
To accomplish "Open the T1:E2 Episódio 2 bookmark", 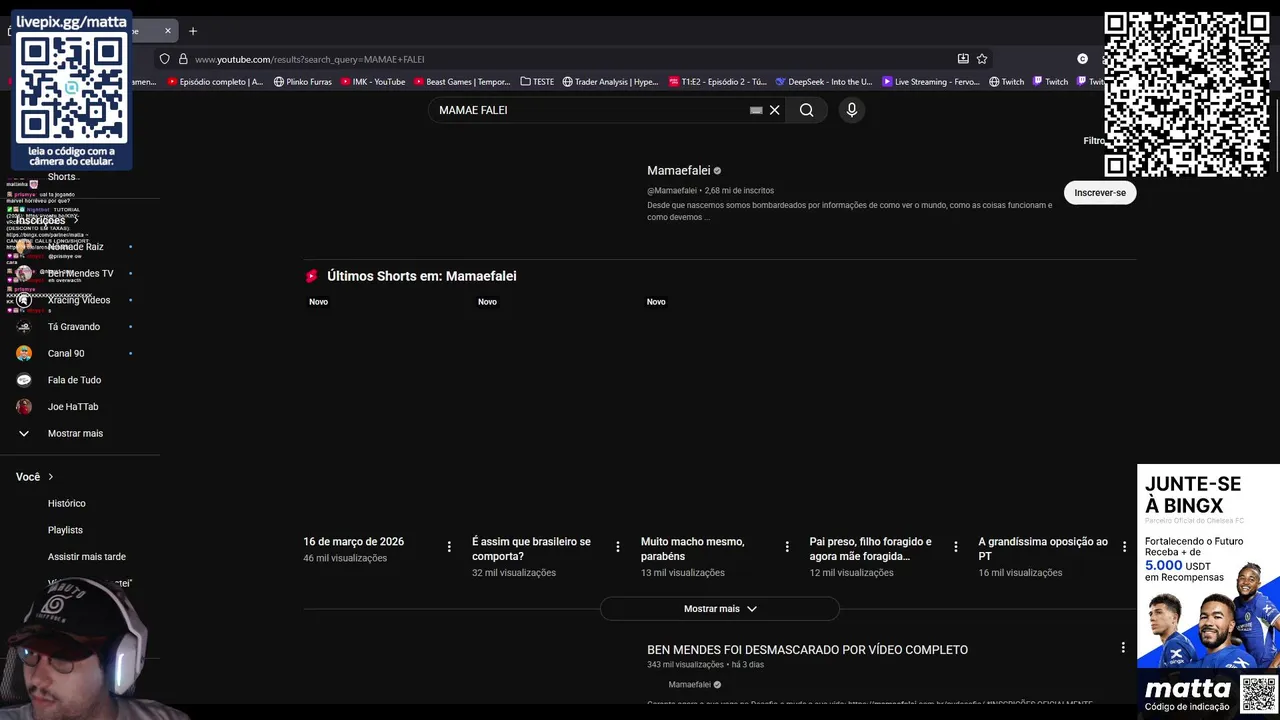I will tap(718, 82).
